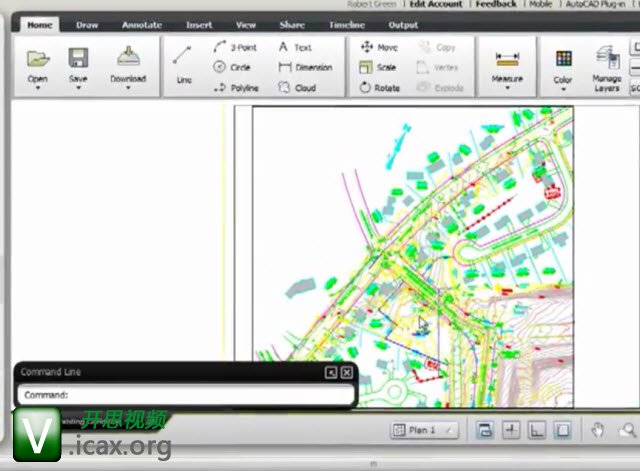Expand the Download dropdown arrow
The width and height of the screenshot is (640, 471).
(x=128, y=87)
